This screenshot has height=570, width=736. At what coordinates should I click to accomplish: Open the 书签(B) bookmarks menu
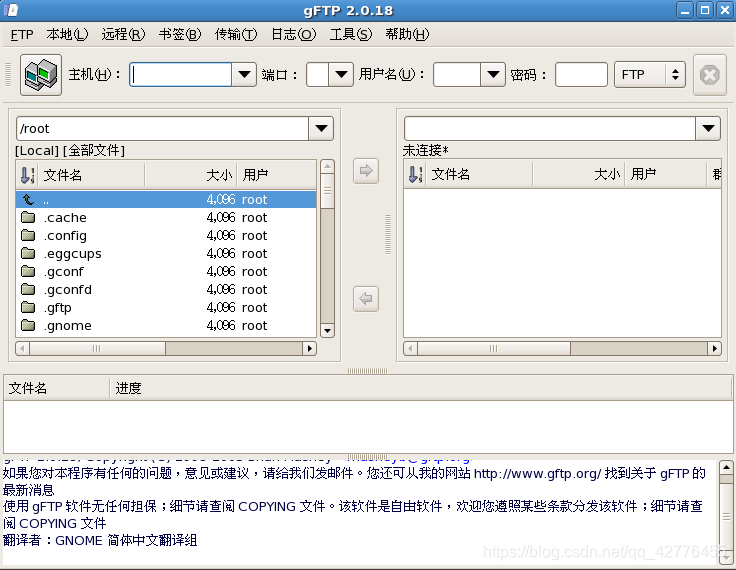pyautogui.click(x=180, y=34)
